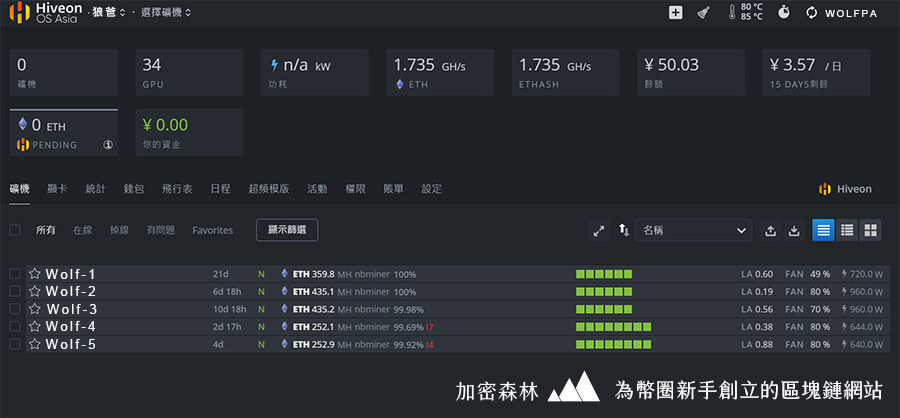Switch to the tile grid view
Screen dimensions: 900x418
(x=870, y=230)
